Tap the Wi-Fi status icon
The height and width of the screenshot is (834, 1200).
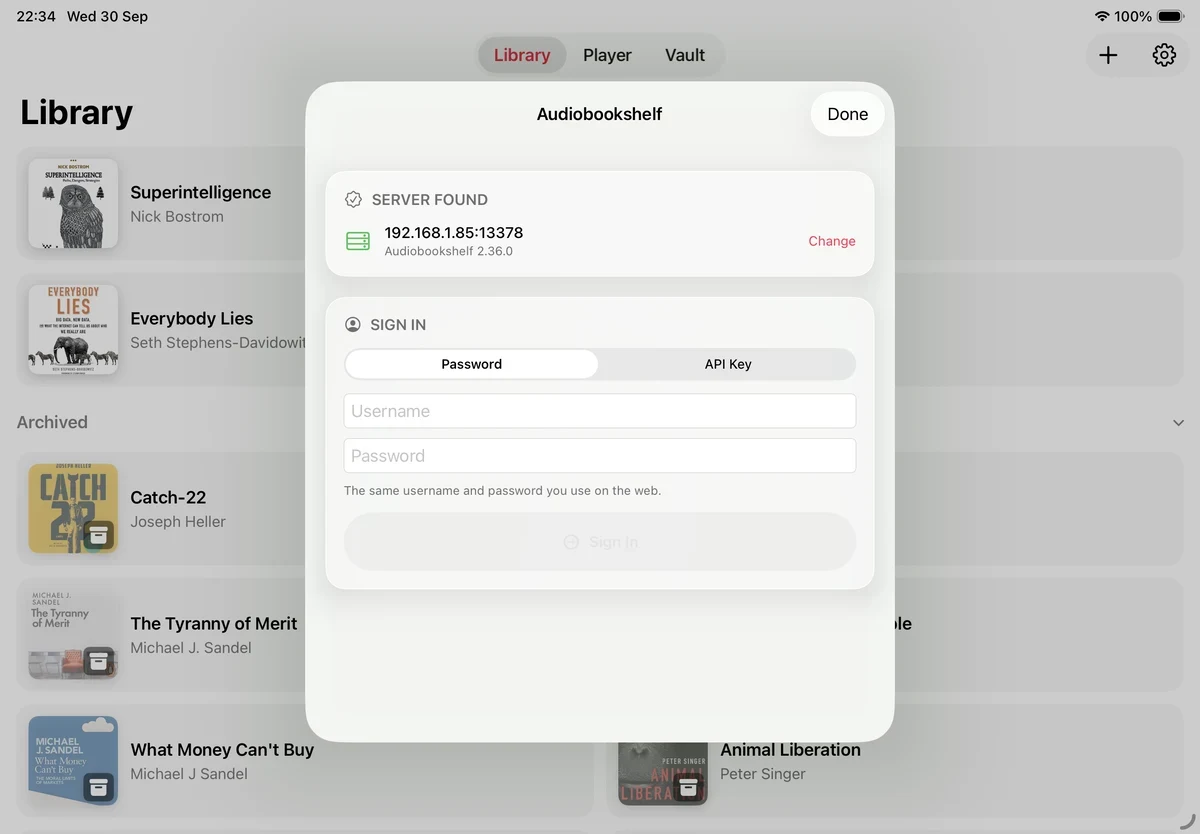1101,16
